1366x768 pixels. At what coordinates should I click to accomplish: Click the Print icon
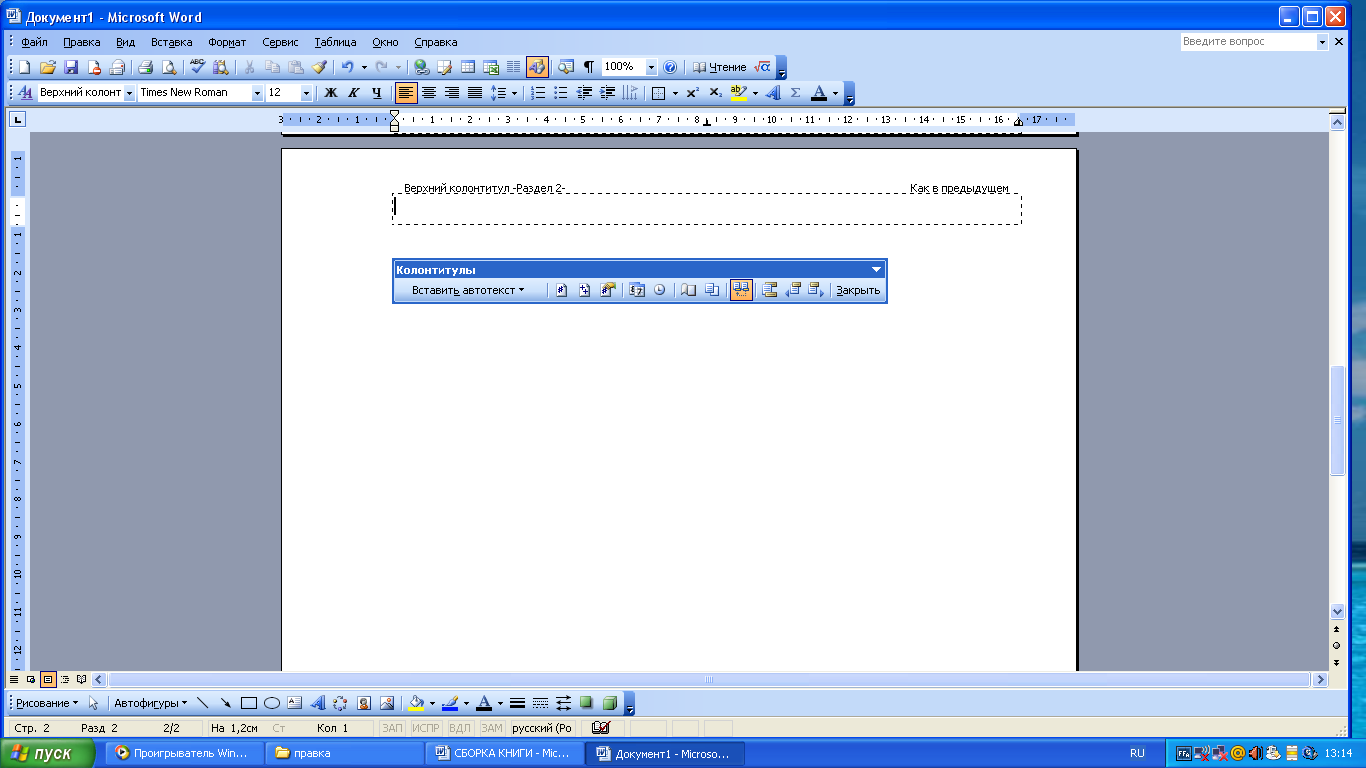pyautogui.click(x=145, y=67)
